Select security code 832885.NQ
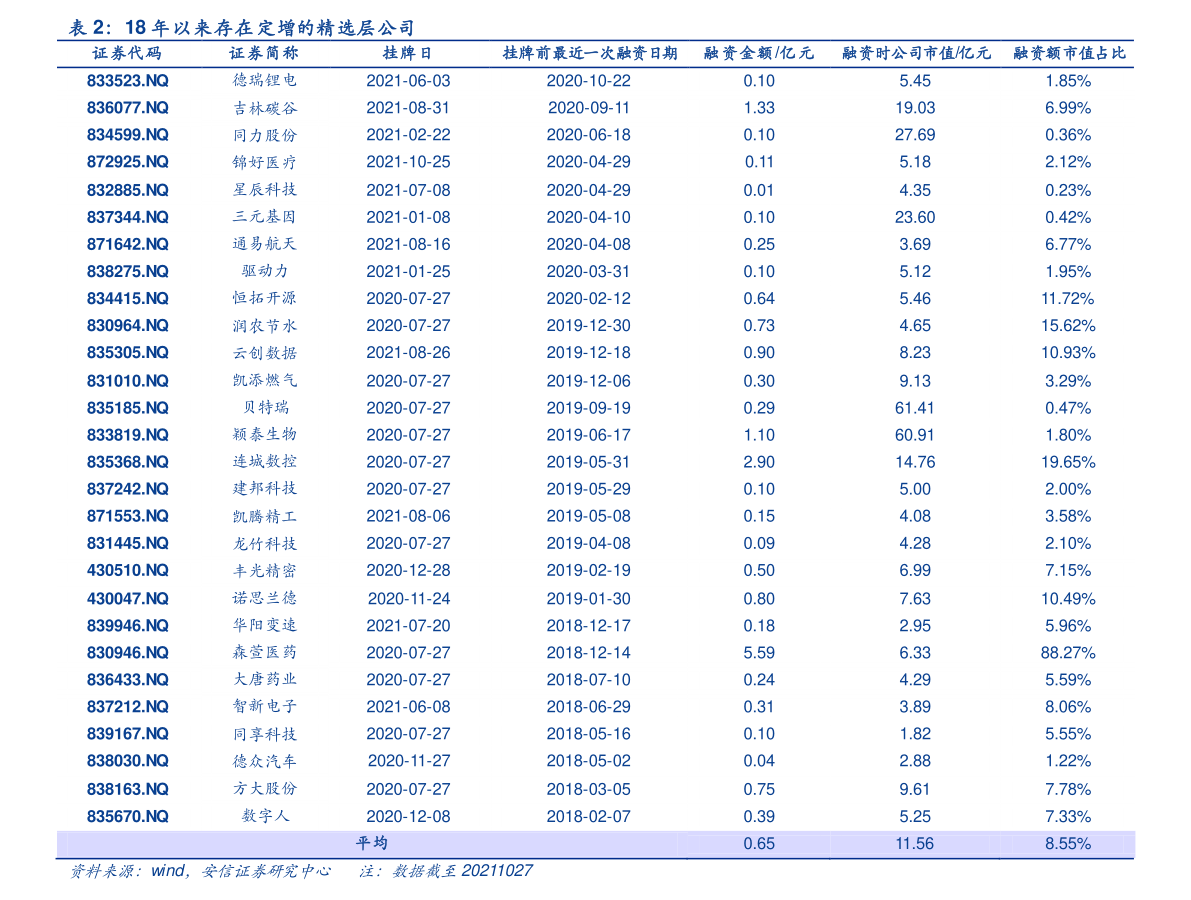This screenshot has width=1191, height=900. coord(128,190)
